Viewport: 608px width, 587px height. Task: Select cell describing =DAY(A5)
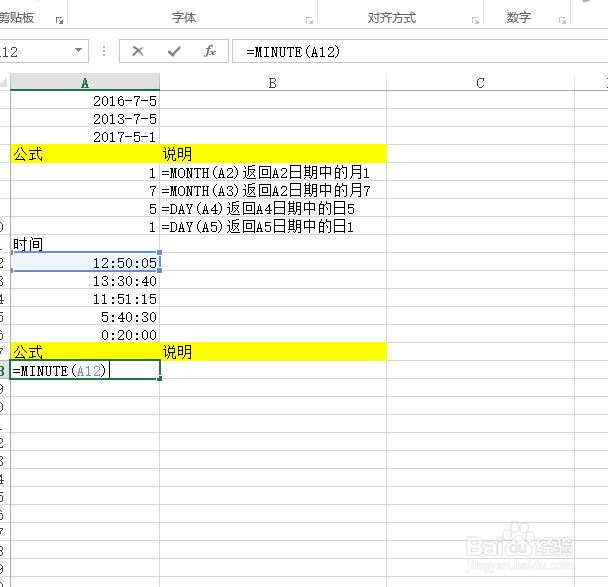pyautogui.click(x=273, y=226)
